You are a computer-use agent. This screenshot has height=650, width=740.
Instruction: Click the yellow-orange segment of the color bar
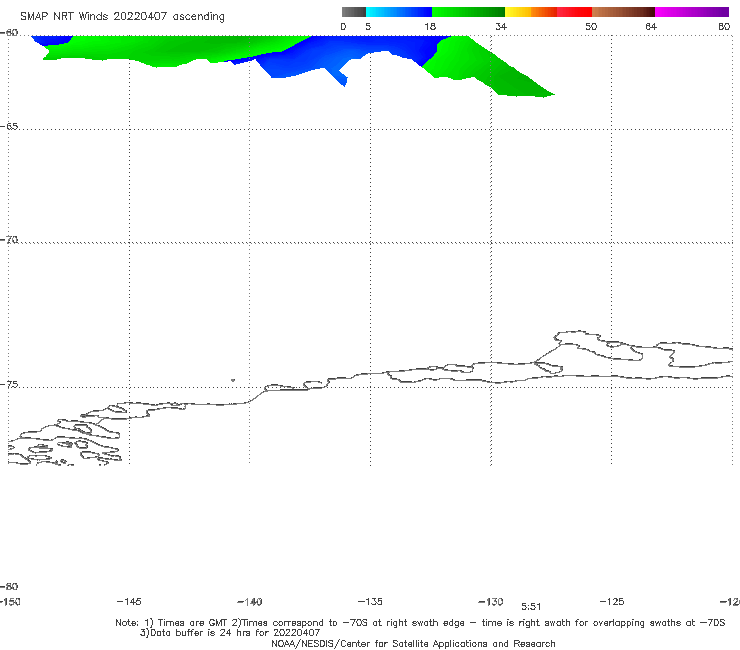531,12
